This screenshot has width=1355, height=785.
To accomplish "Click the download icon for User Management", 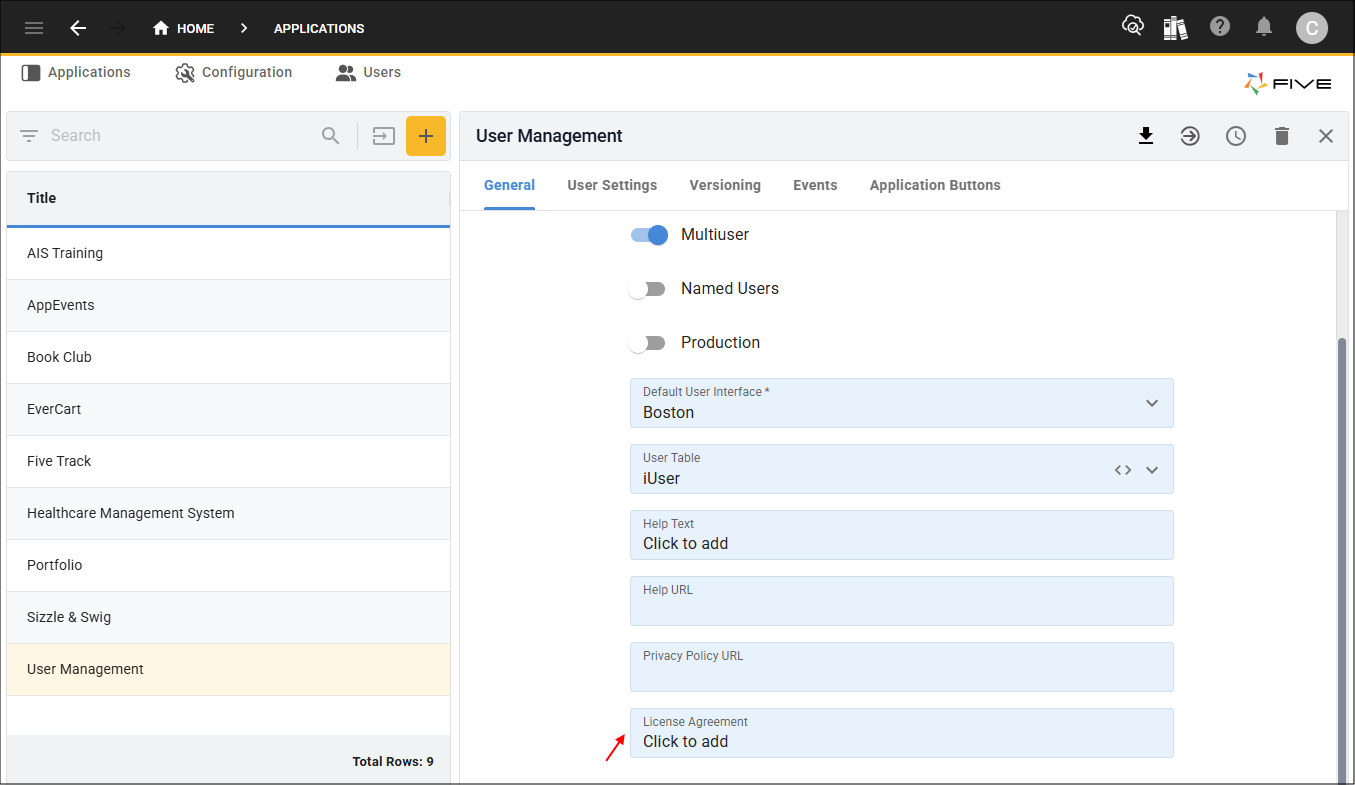I will 1146,136.
